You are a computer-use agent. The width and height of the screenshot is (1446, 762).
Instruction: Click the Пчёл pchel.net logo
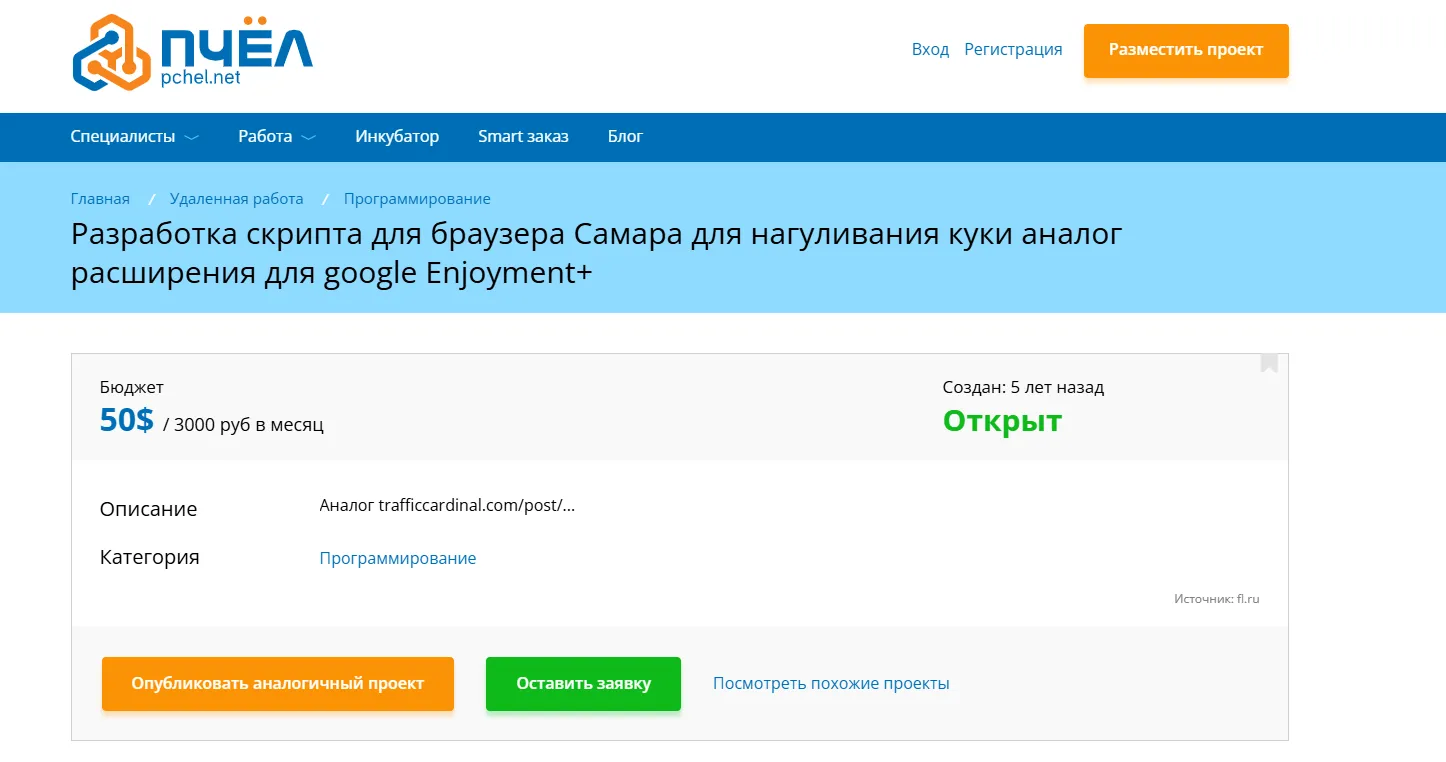click(x=193, y=53)
